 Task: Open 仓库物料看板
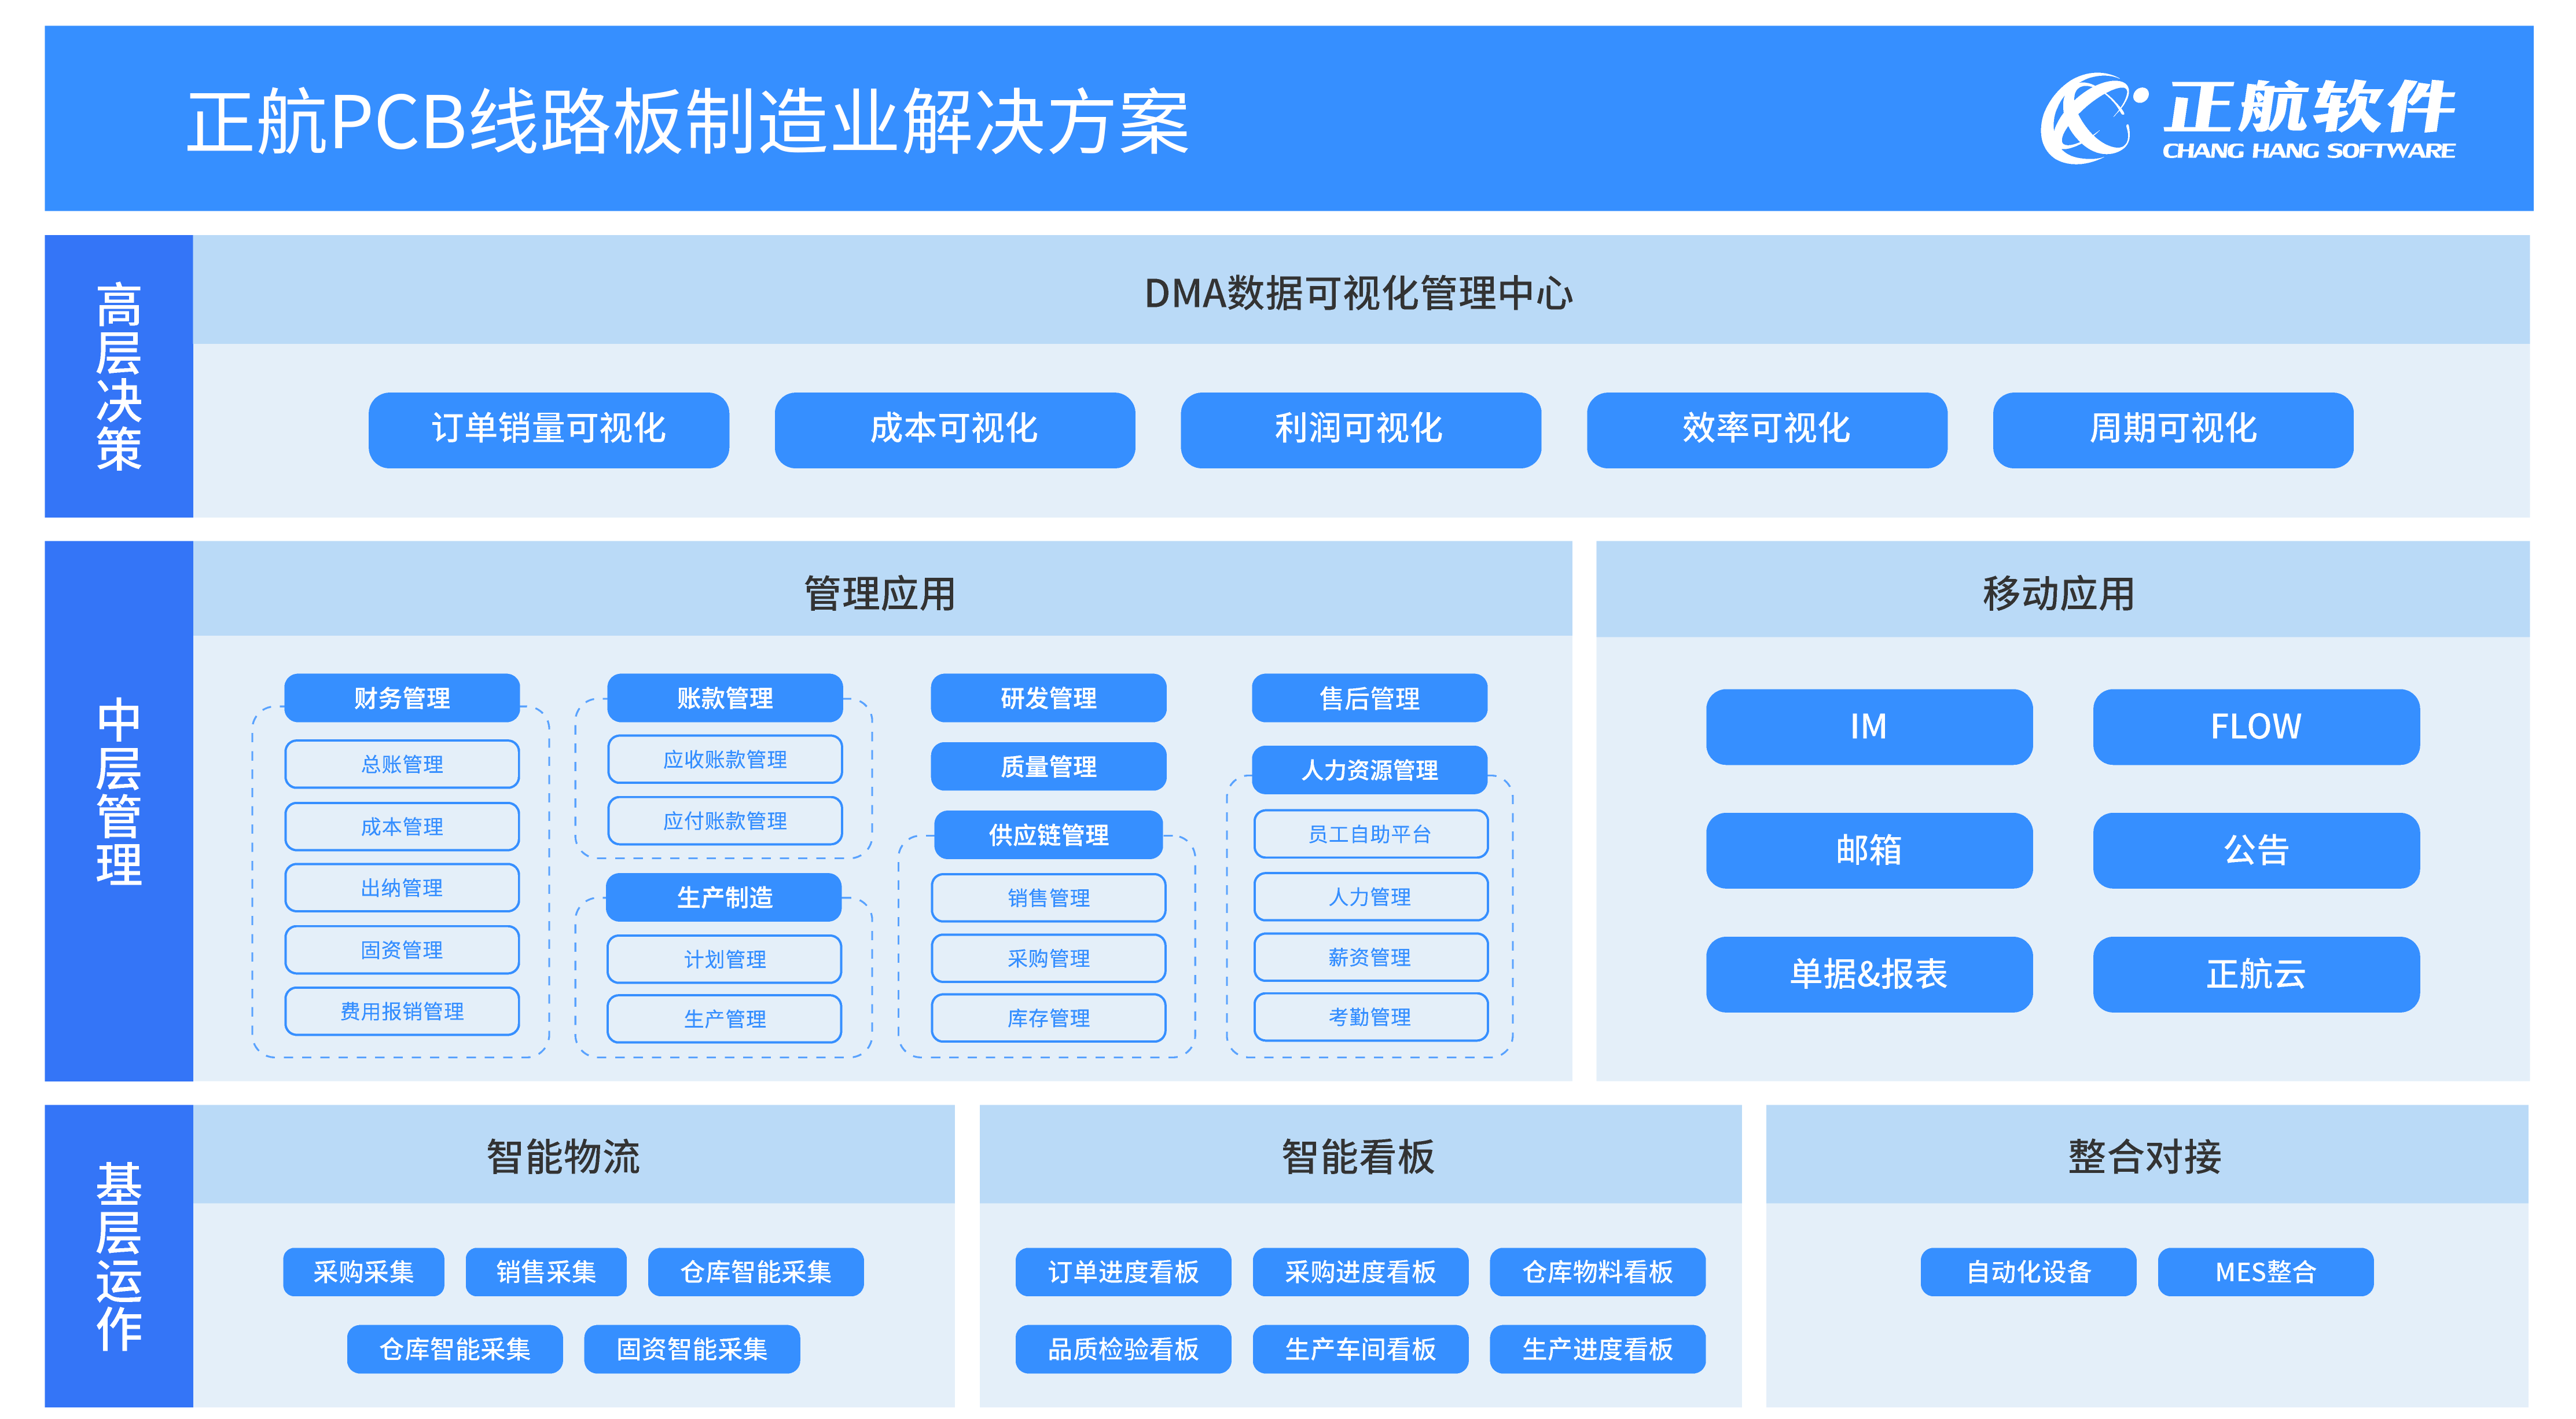pyautogui.click(x=1598, y=1272)
